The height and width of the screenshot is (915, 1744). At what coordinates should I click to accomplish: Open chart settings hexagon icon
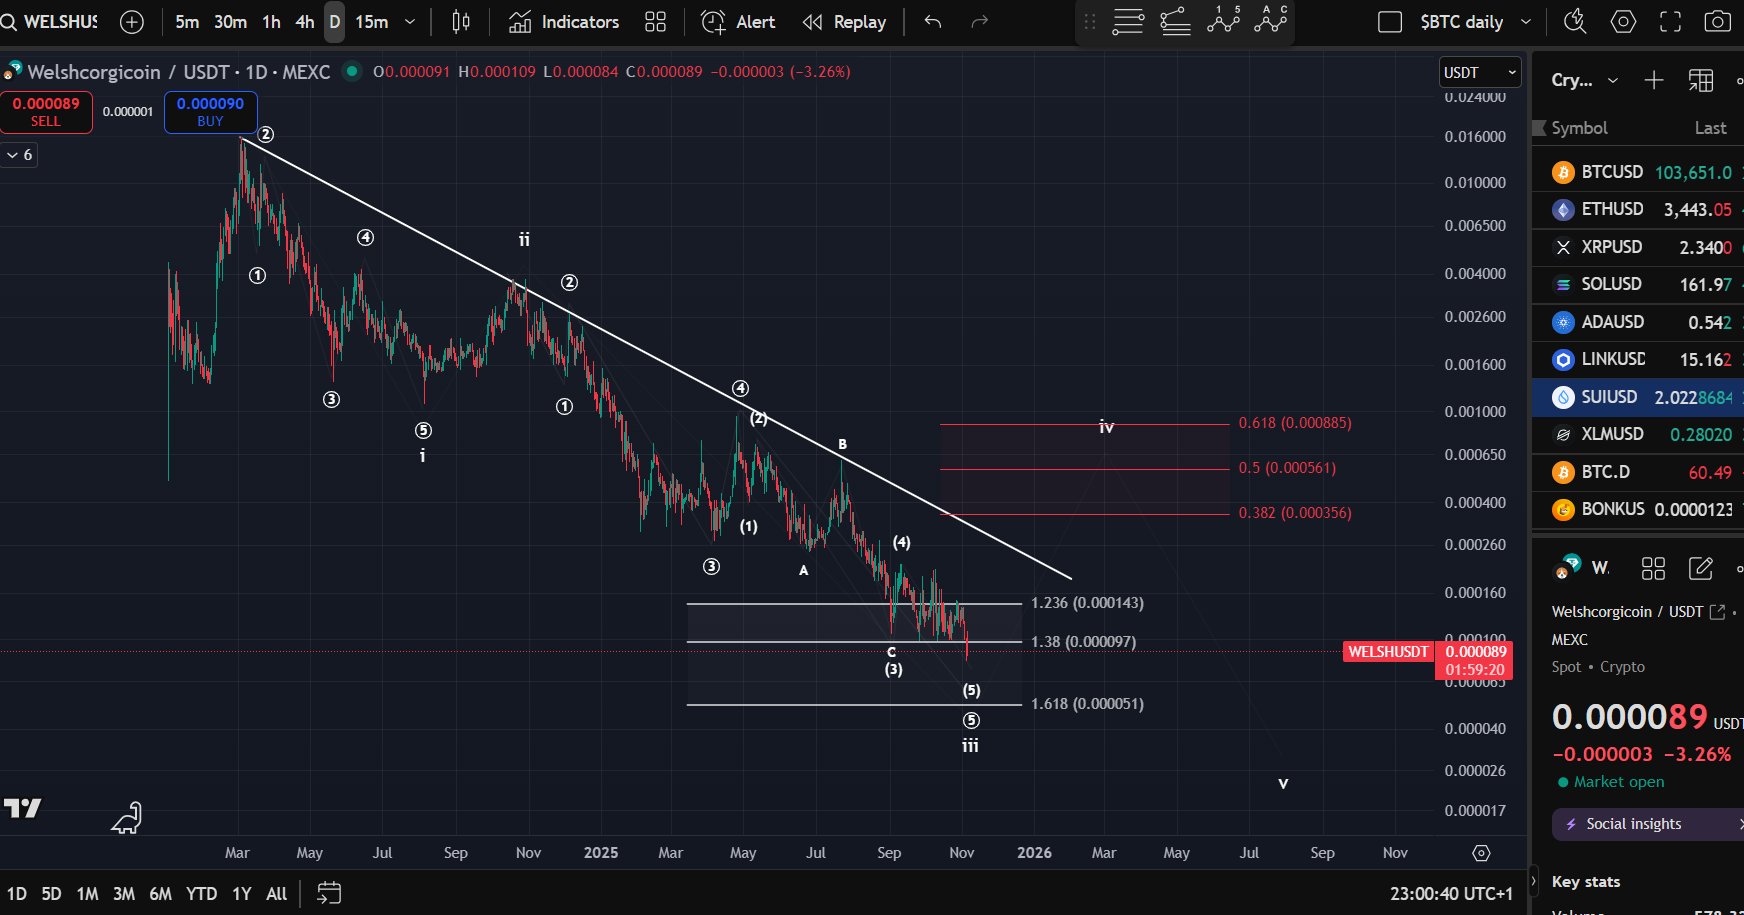coord(1623,22)
